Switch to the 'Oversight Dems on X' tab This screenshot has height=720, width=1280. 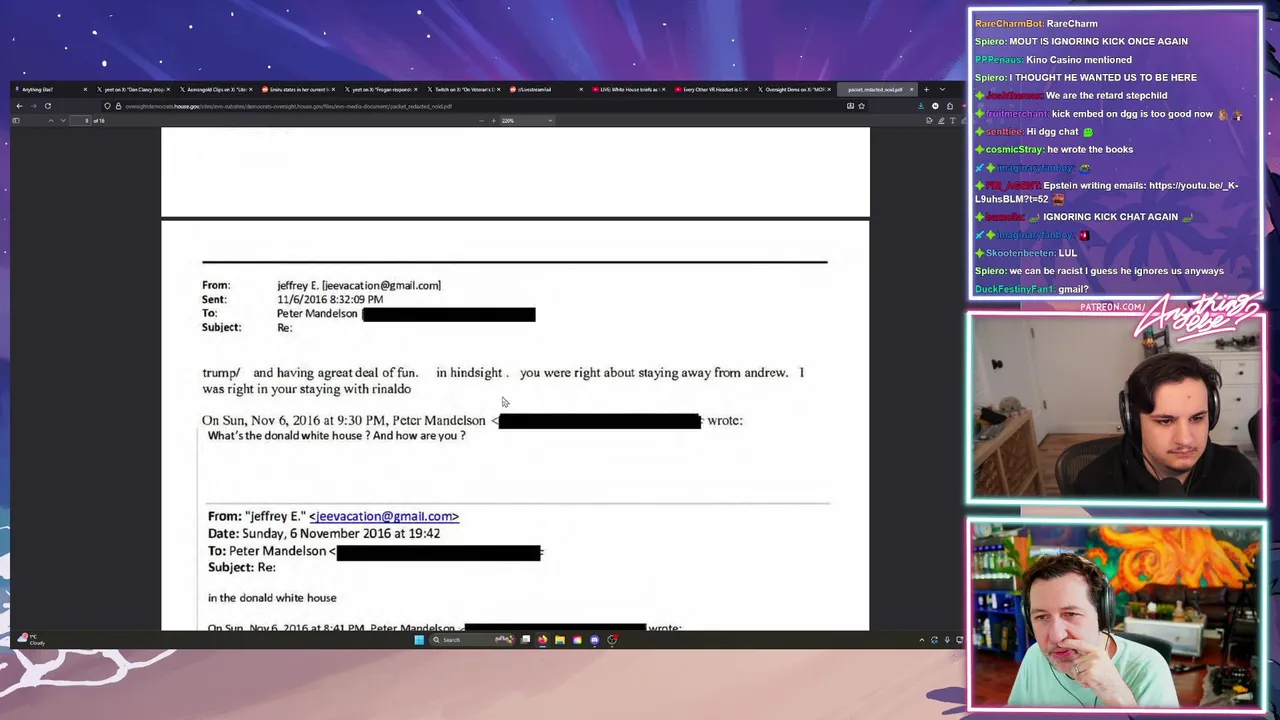pyautogui.click(x=792, y=90)
